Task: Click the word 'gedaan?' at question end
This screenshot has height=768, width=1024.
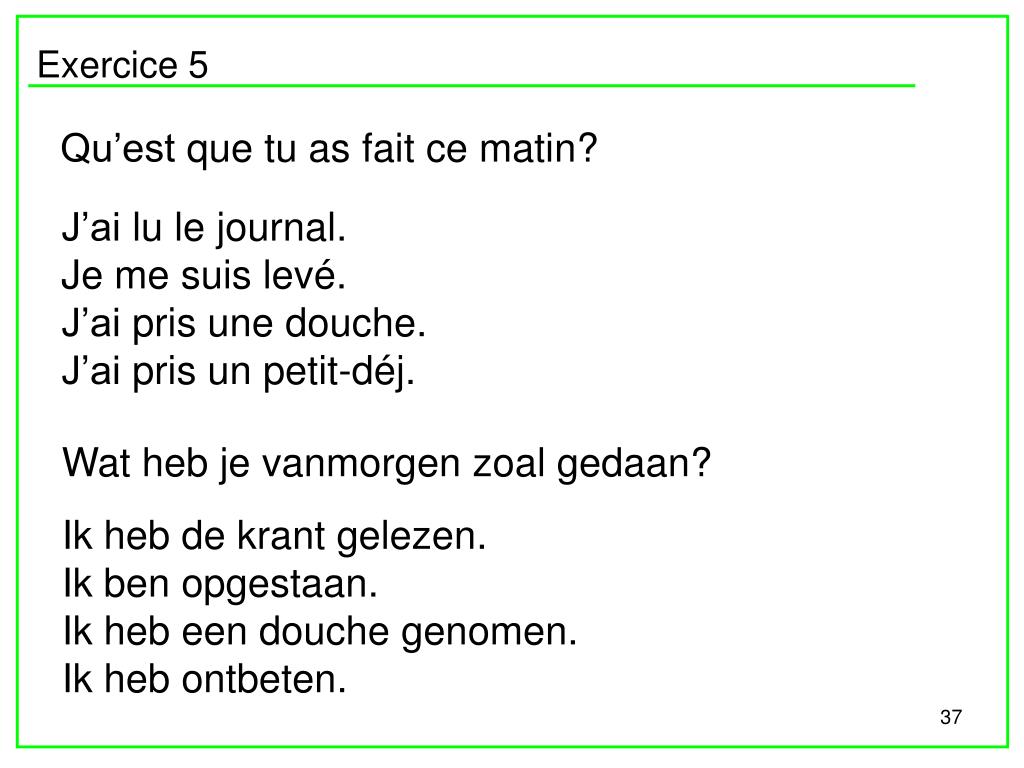Action: [633, 466]
